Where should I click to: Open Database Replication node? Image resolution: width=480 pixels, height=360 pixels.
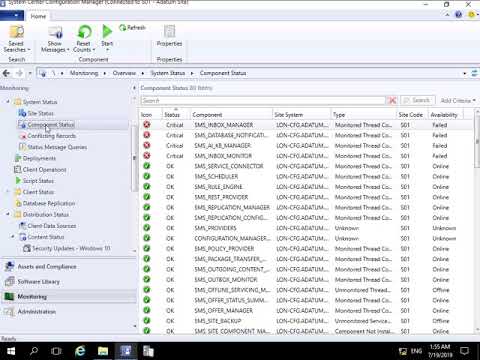(x=49, y=203)
